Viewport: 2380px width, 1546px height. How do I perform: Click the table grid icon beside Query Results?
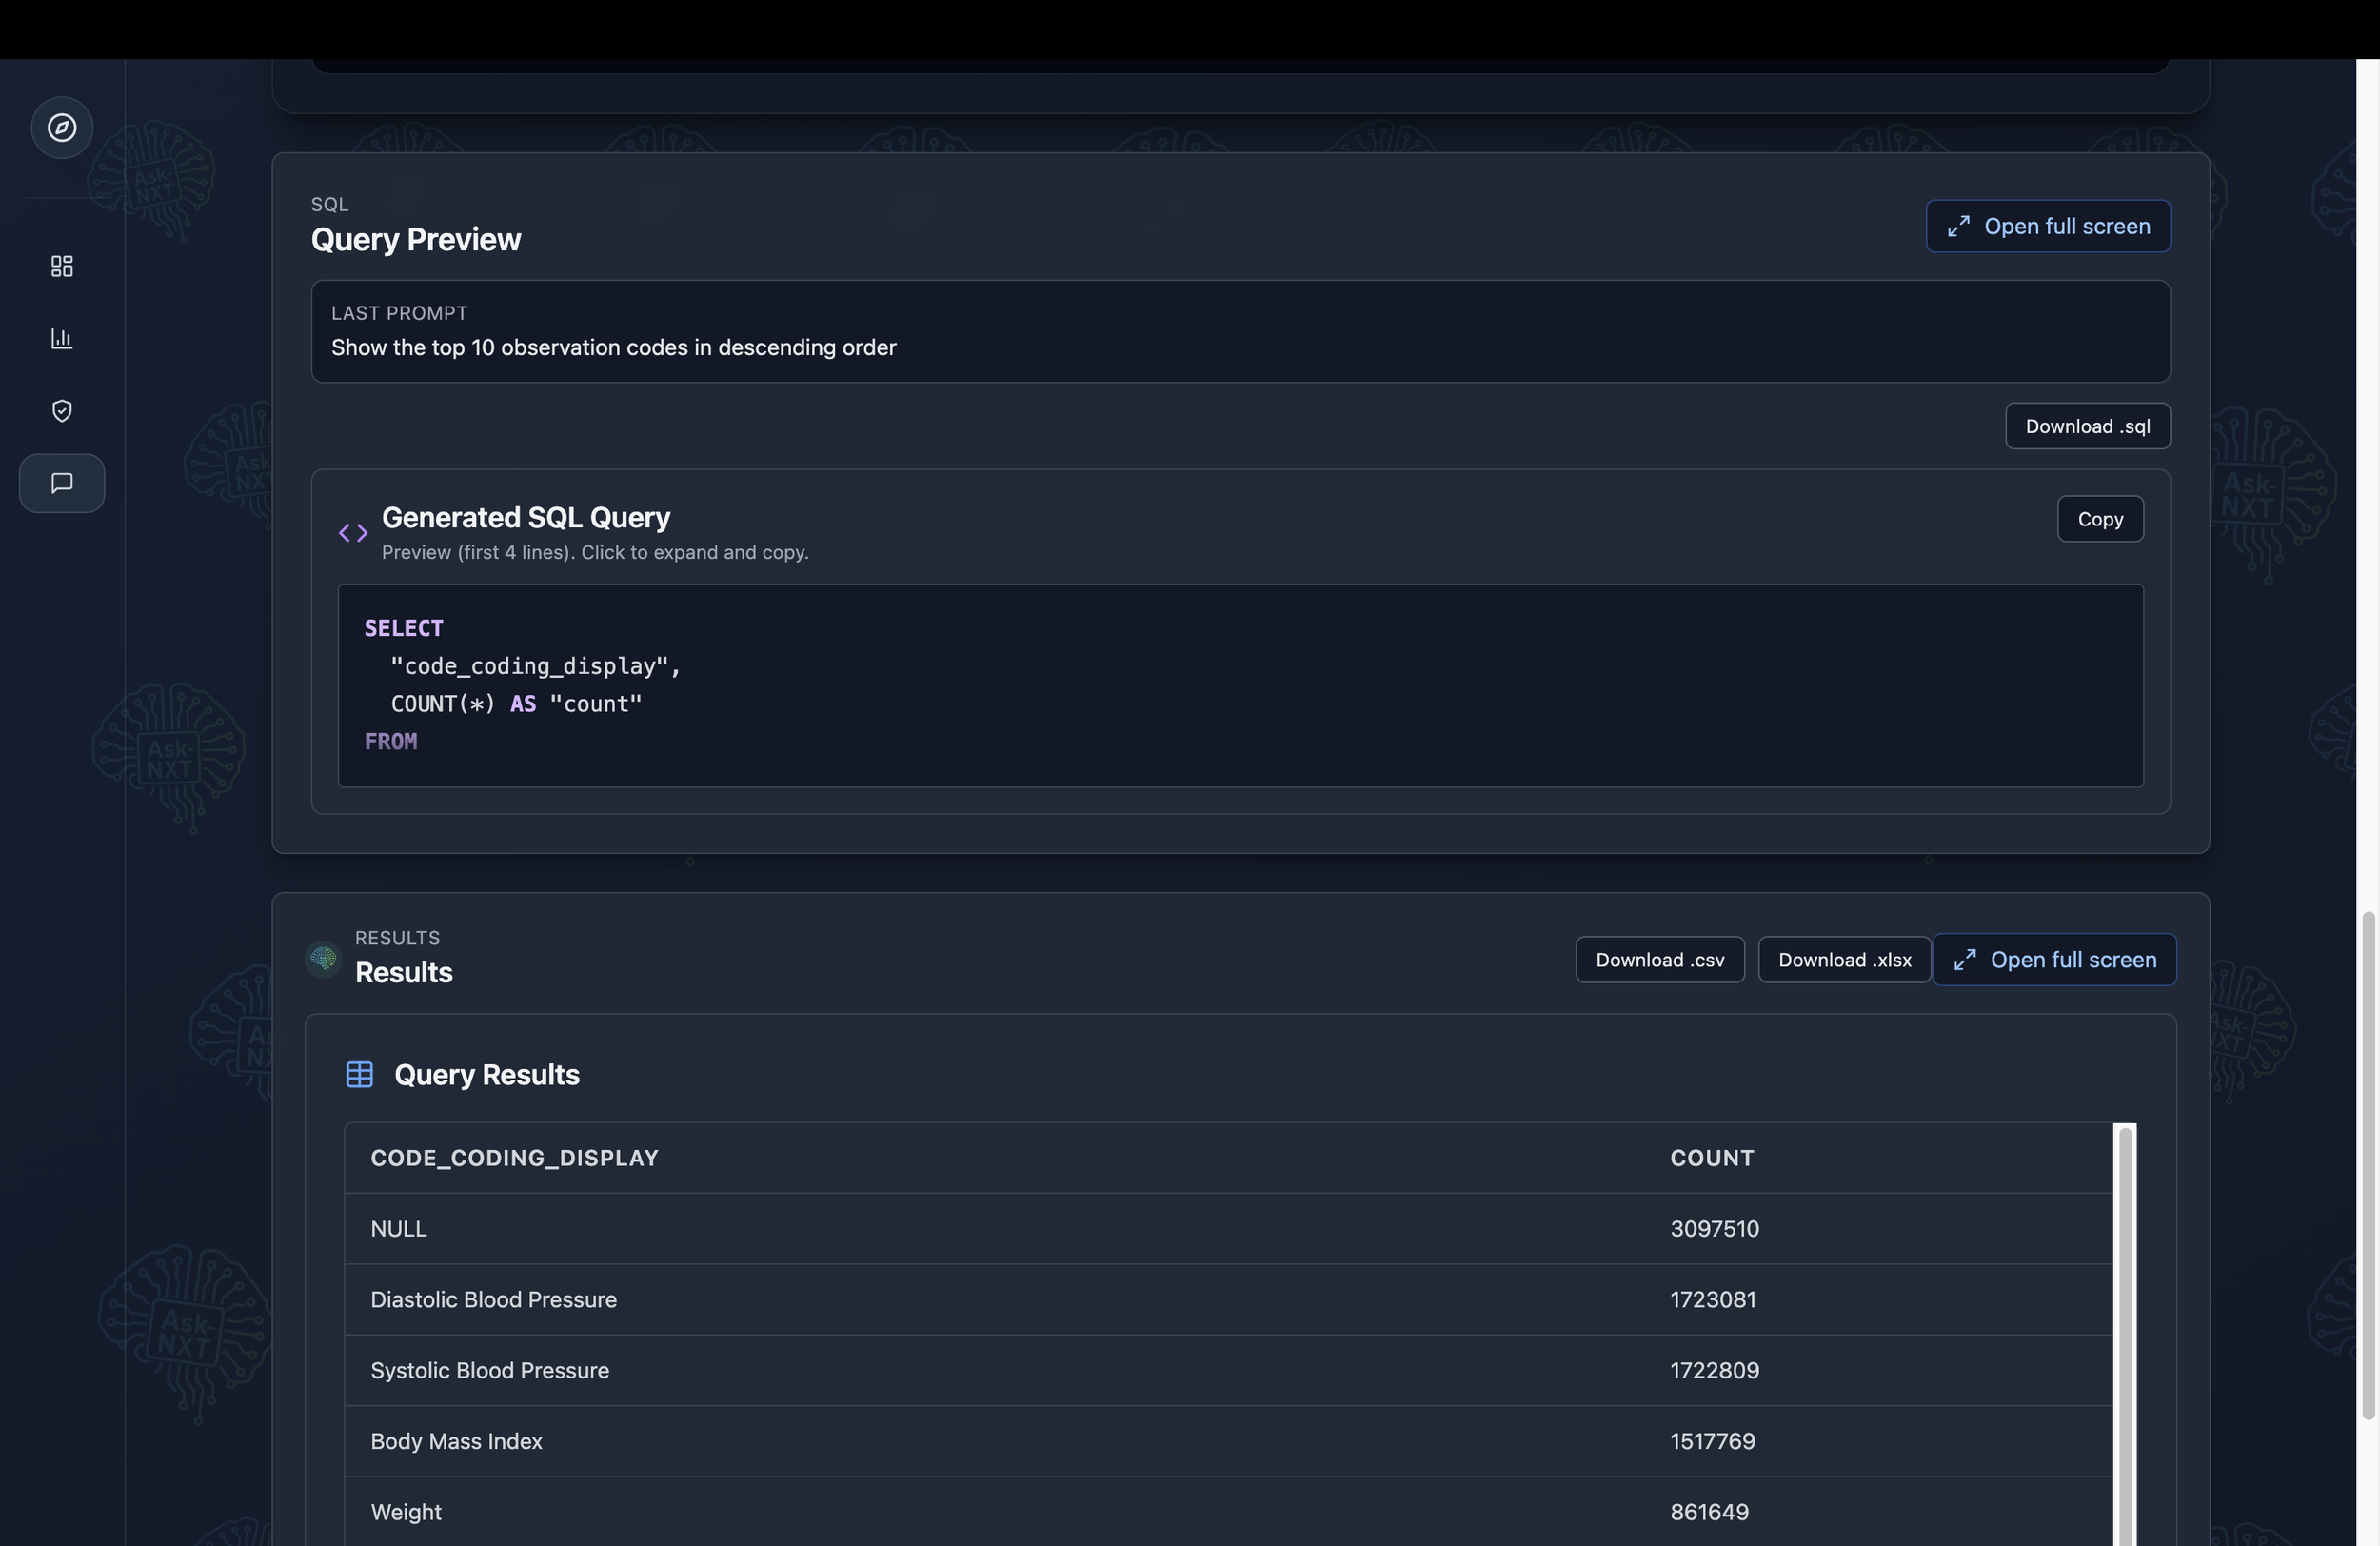pyautogui.click(x=360, y=1075)
